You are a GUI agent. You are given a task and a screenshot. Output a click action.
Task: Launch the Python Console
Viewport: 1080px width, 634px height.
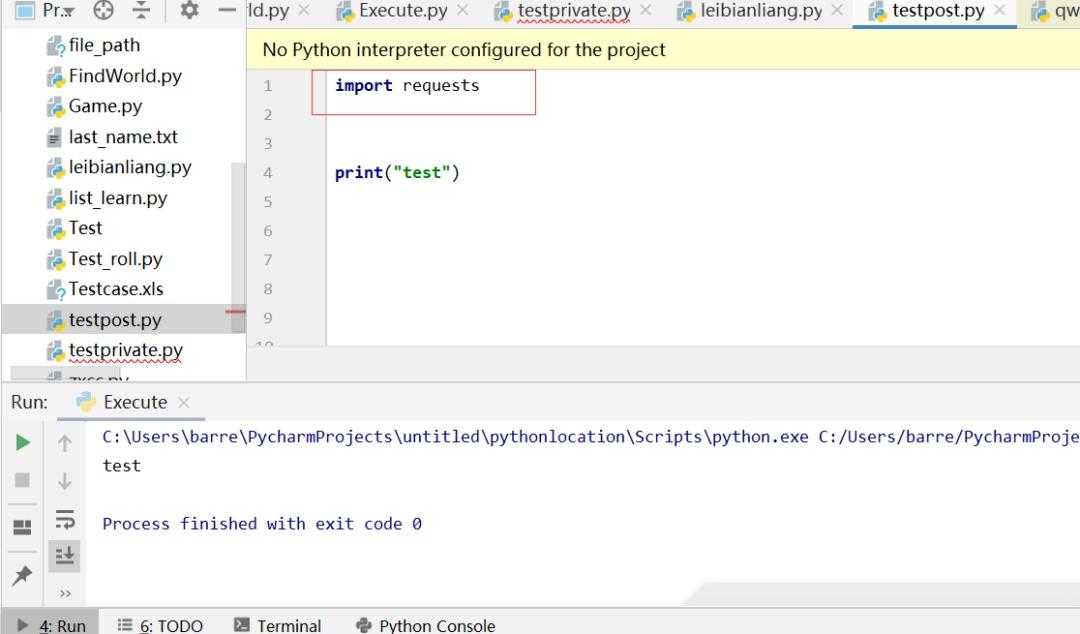point(435,625)
